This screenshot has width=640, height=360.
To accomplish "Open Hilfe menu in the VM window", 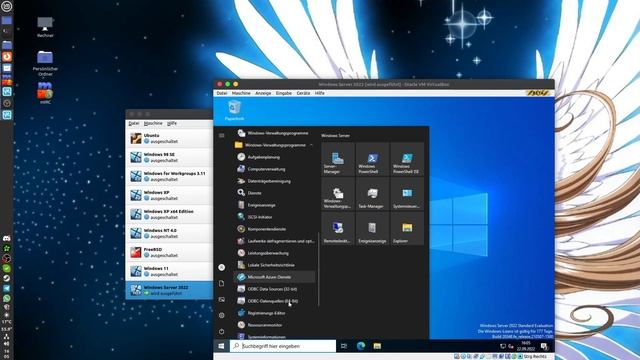I will (x=320, y=93).
